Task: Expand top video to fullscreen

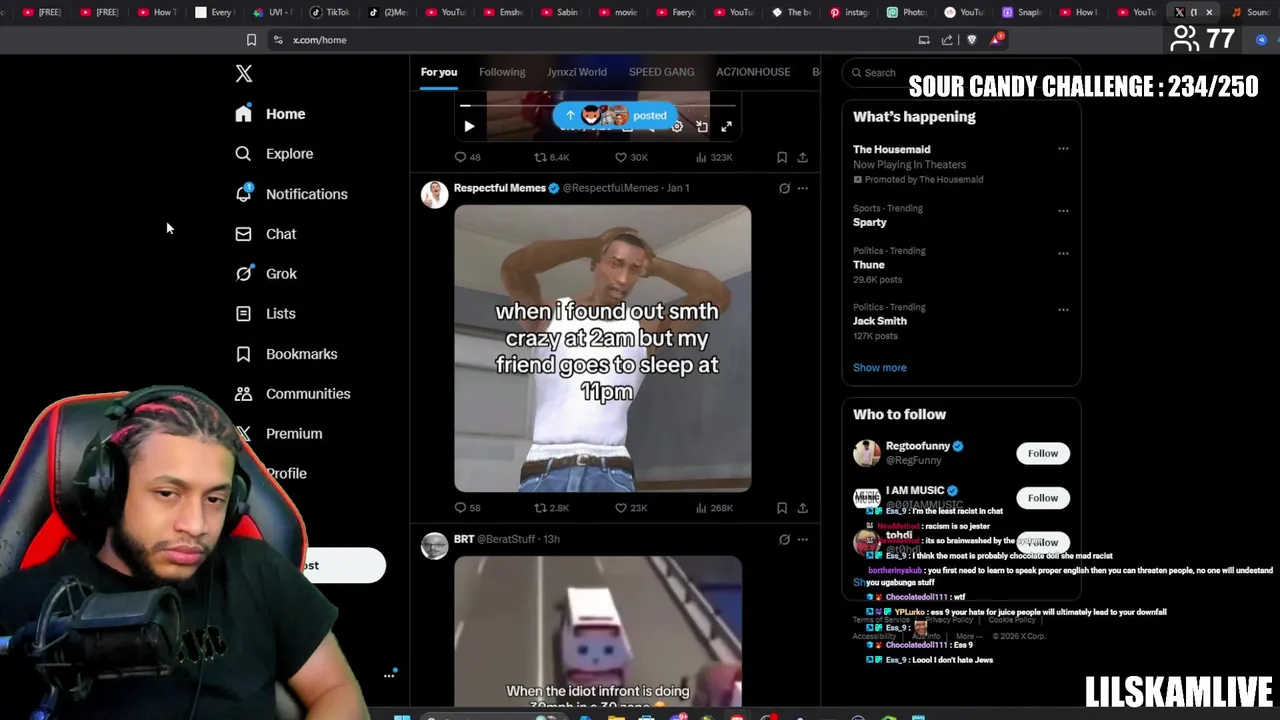Action: coord(727,127)
